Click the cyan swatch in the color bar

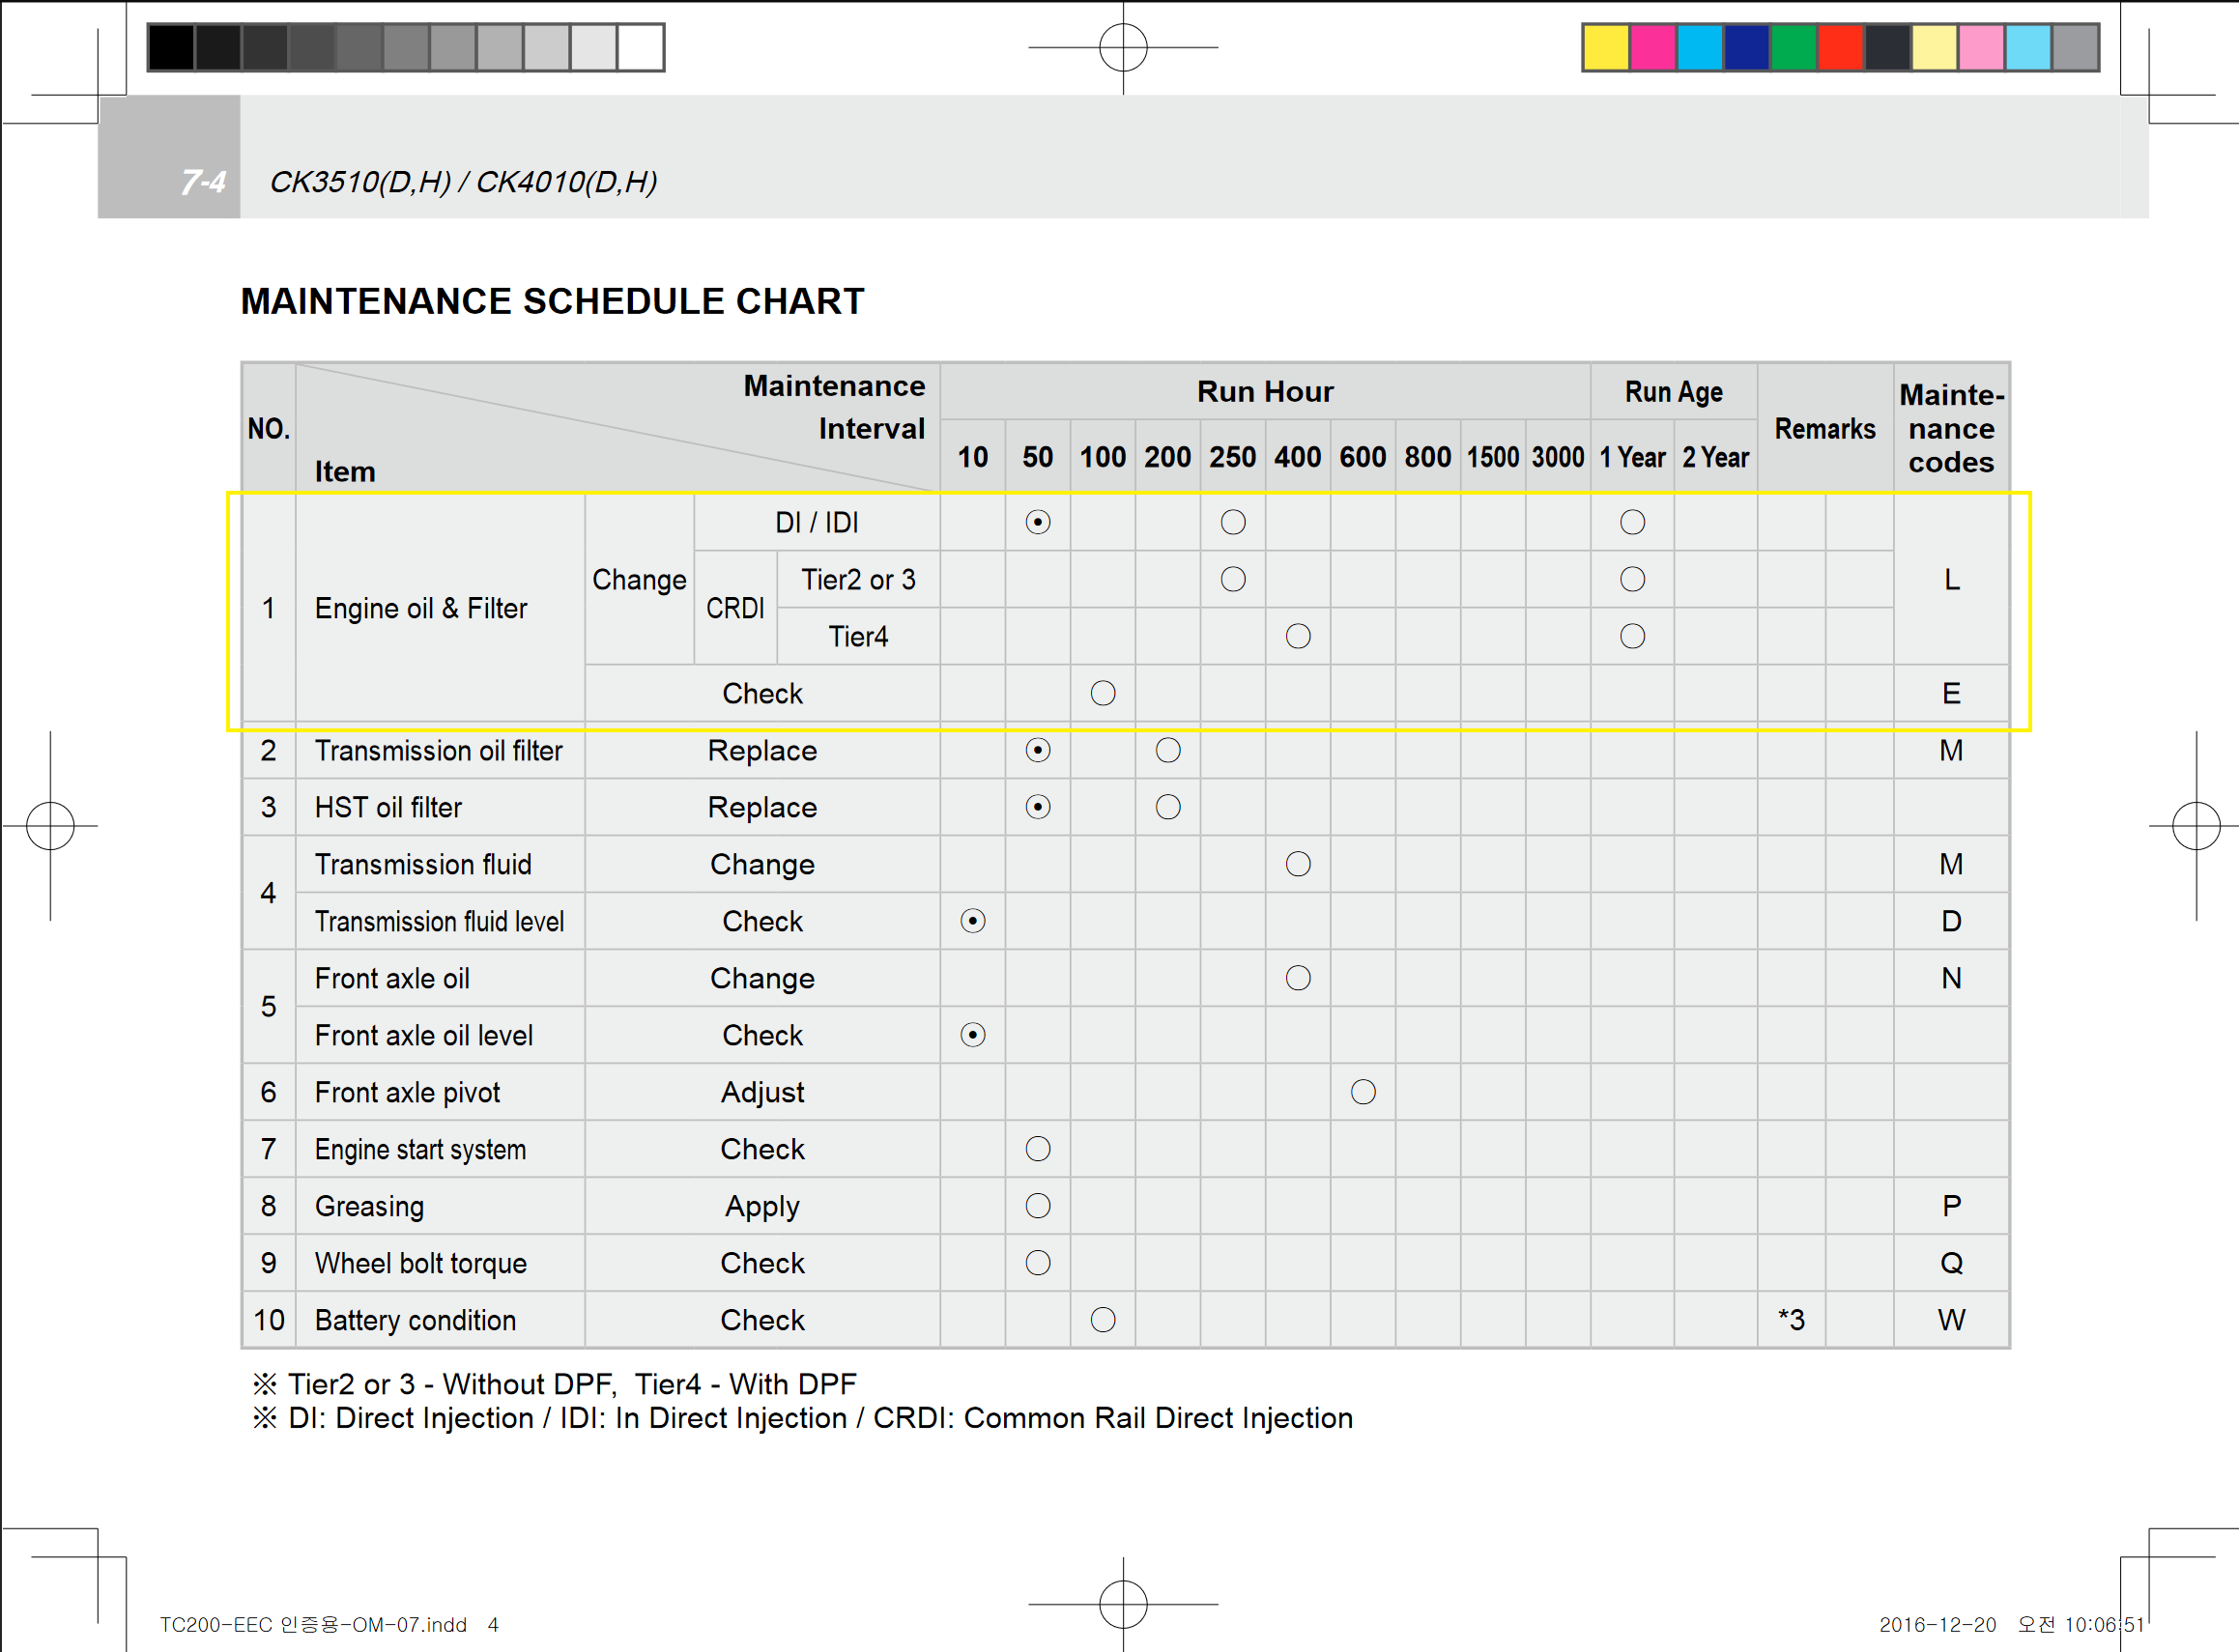pos(1700,47)
